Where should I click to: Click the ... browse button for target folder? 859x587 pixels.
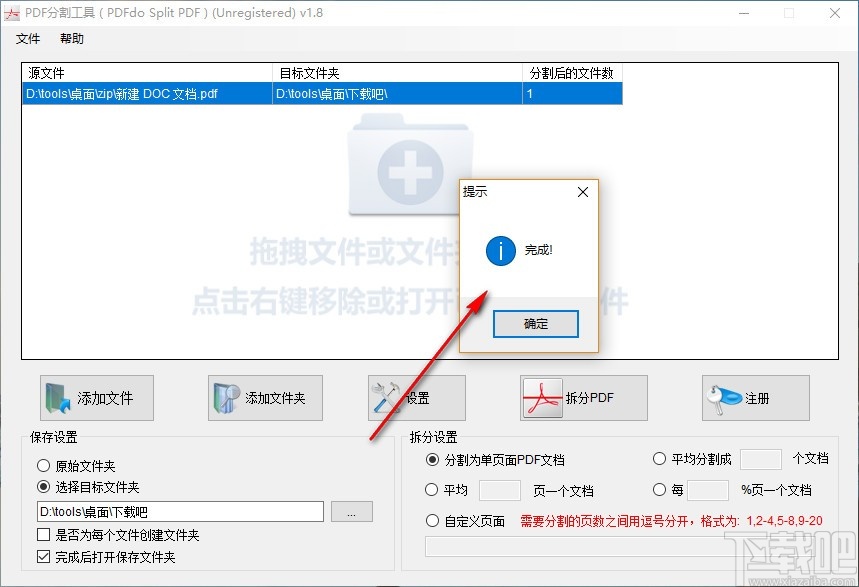point(352,511)
